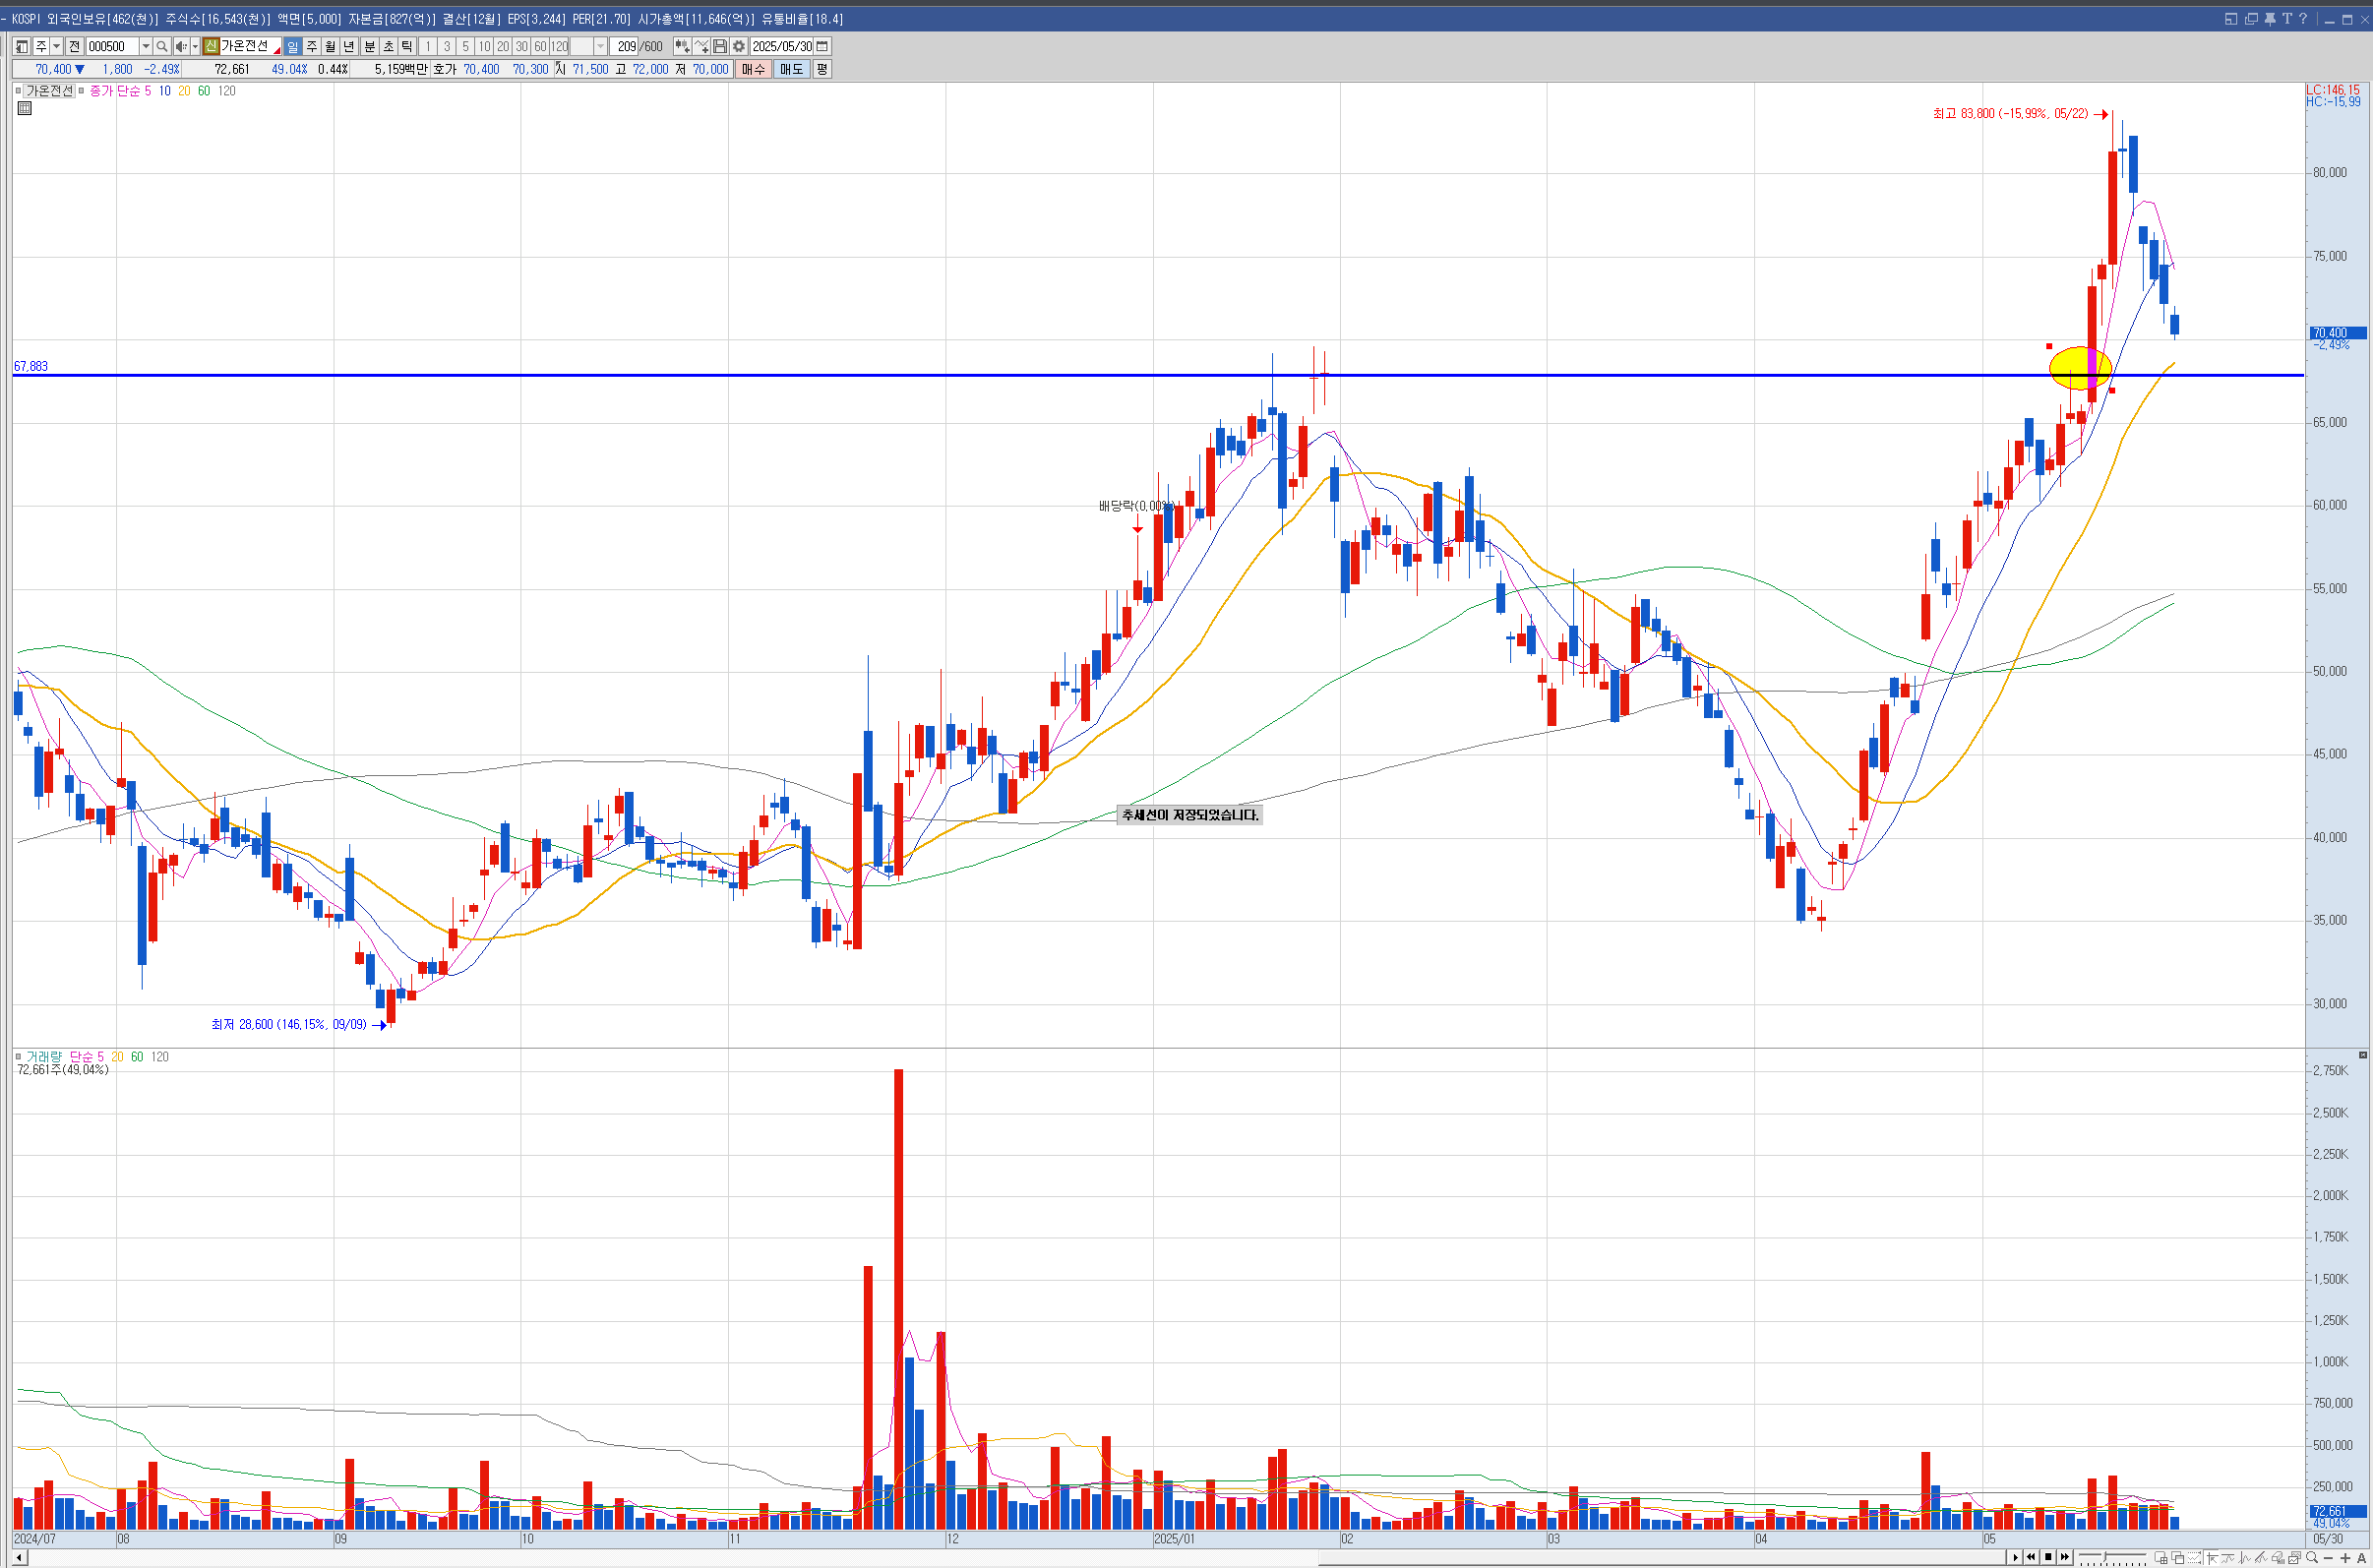The height and width of the screenshot is (1568, 2373).
Task: Select the tick (틱) chart tab
Action: point(407,46)
